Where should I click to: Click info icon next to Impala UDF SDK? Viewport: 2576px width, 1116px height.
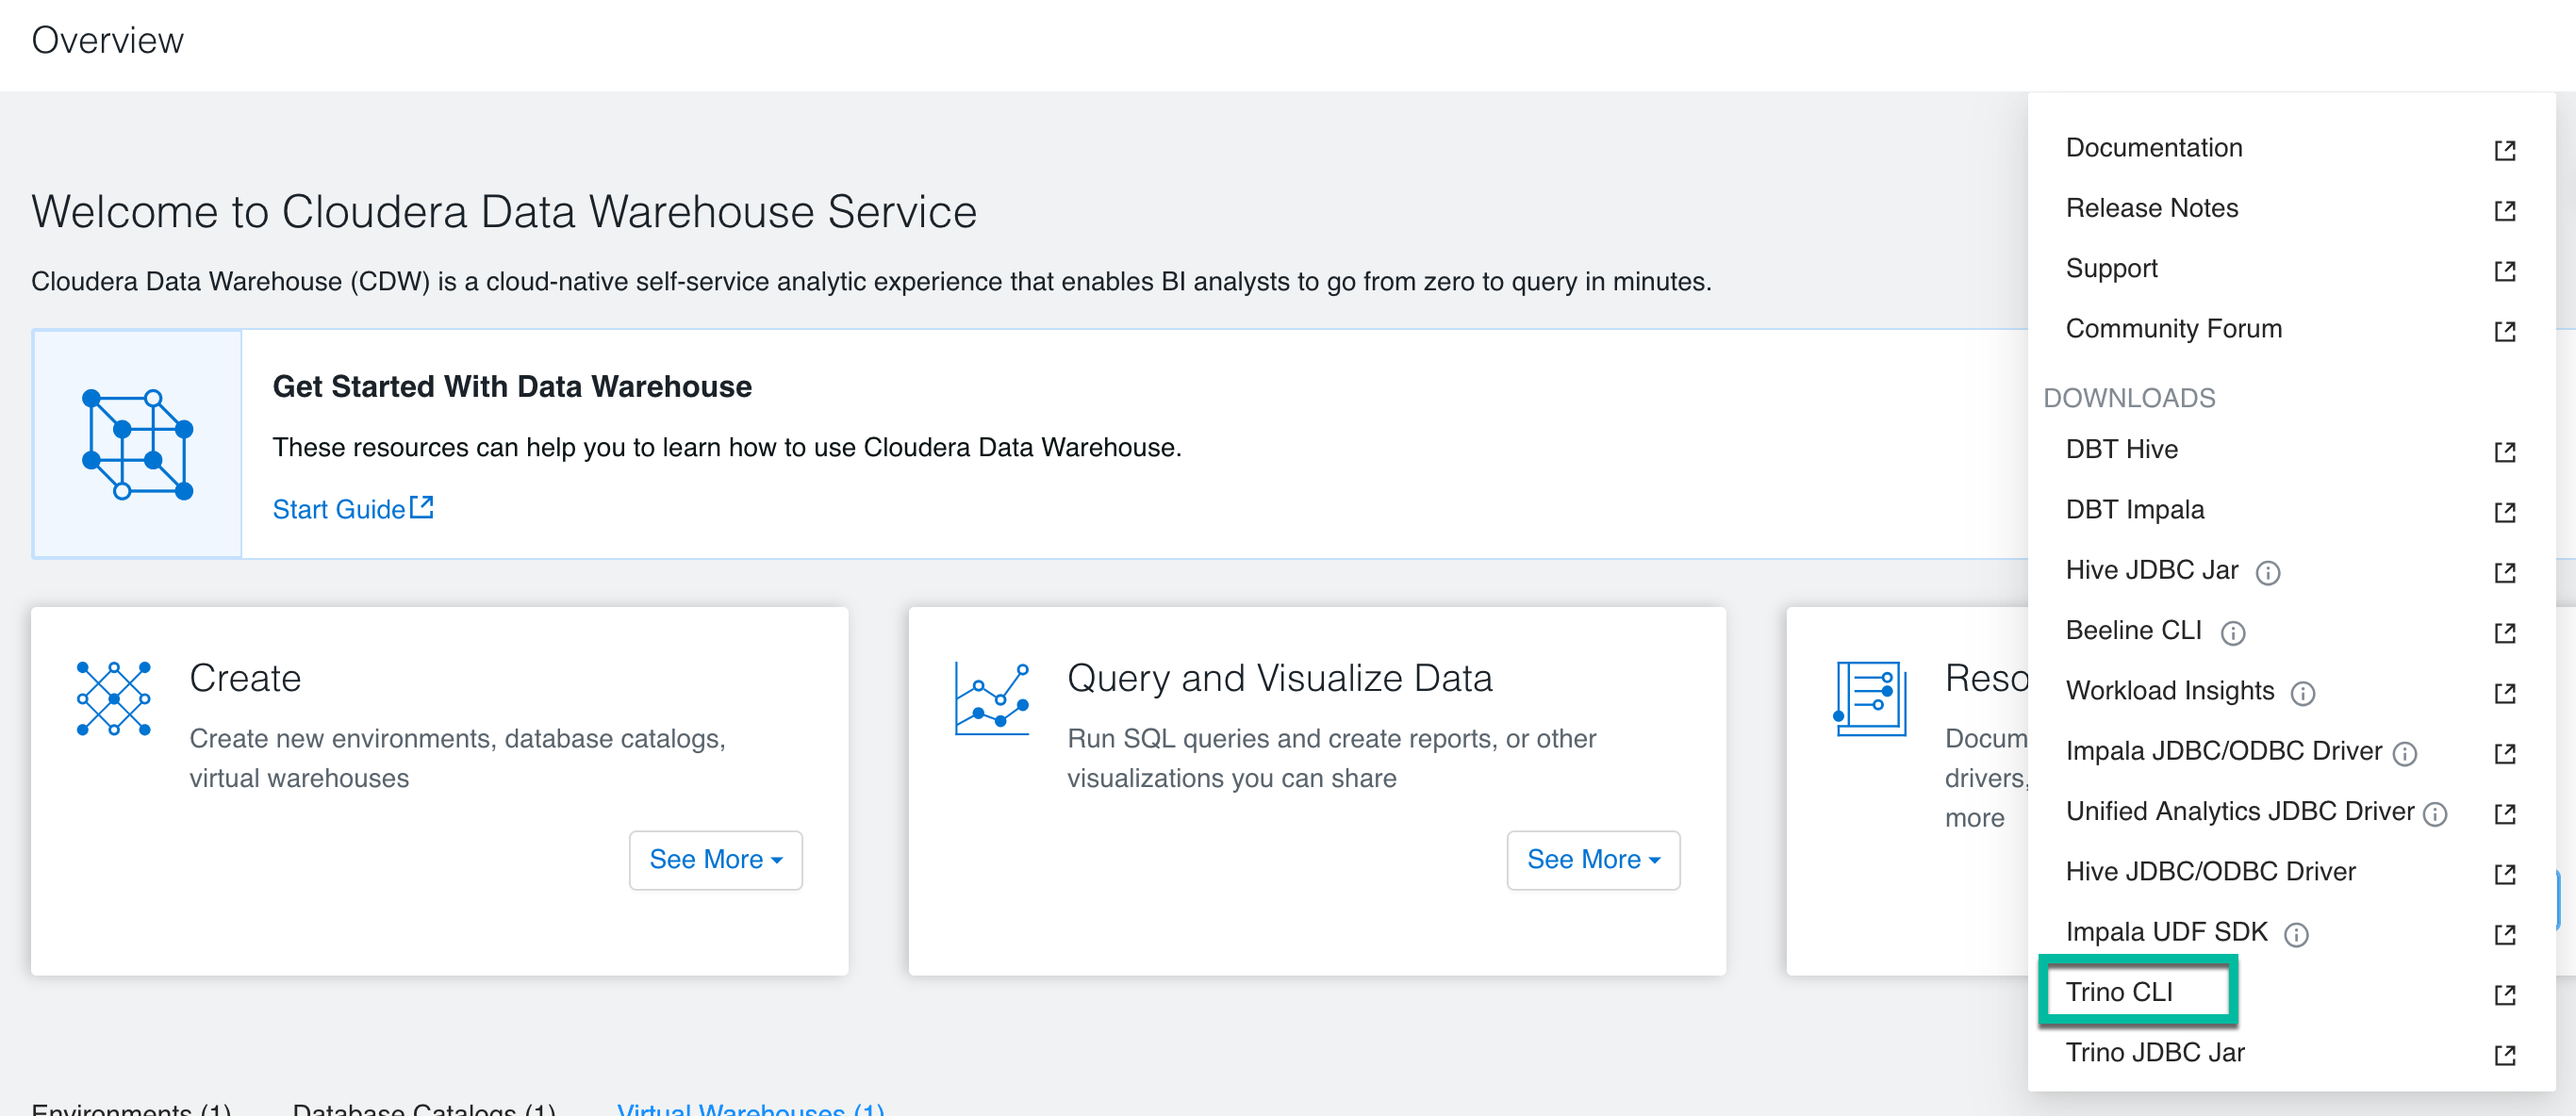[x=2295, y=934]
